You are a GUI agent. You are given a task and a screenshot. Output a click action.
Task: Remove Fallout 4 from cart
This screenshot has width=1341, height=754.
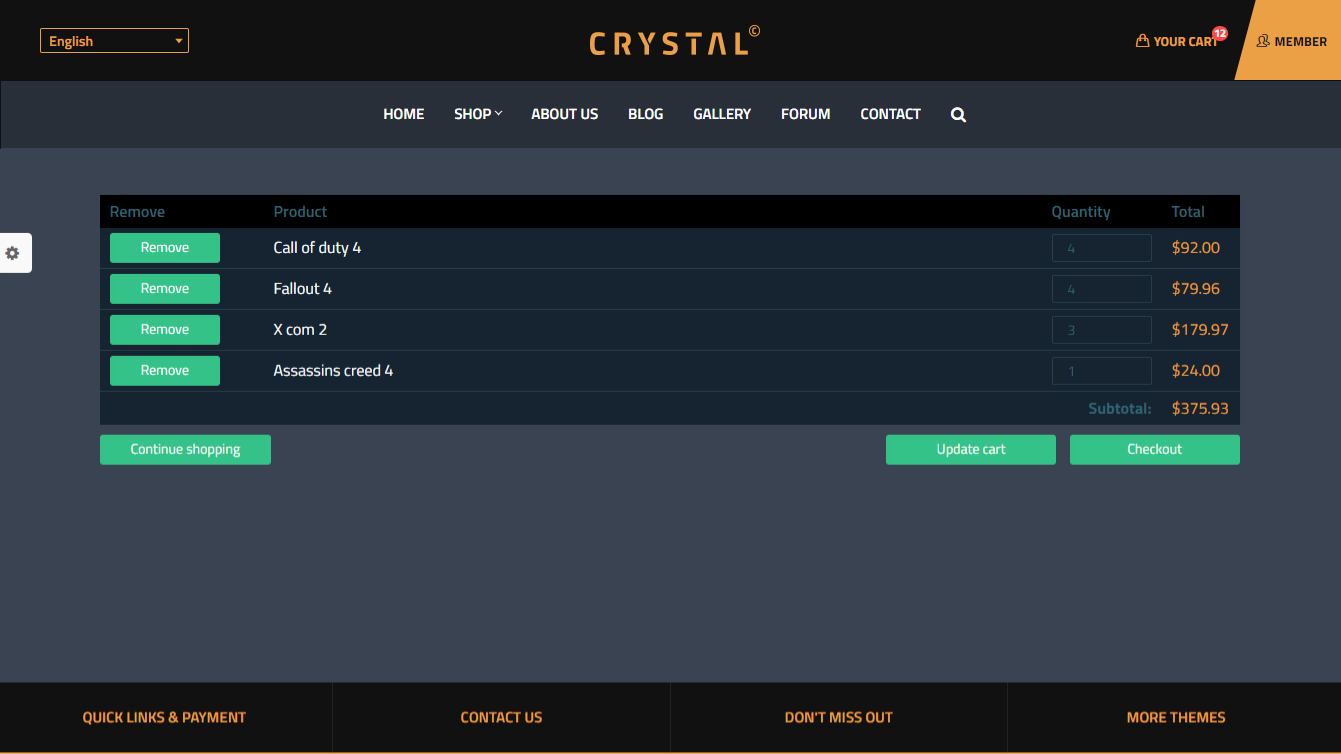(x=165, y=289)
